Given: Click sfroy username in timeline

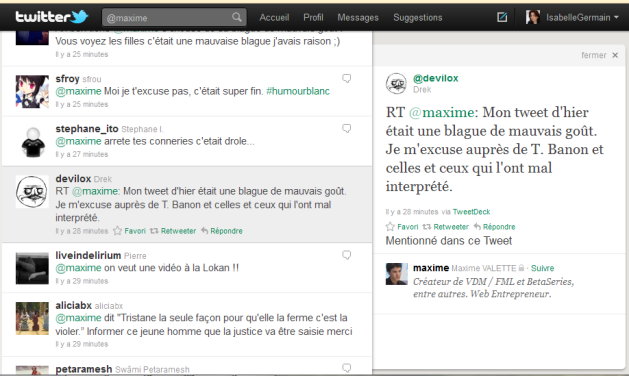Looking at the screenshot, I should [x=67, y=79].
